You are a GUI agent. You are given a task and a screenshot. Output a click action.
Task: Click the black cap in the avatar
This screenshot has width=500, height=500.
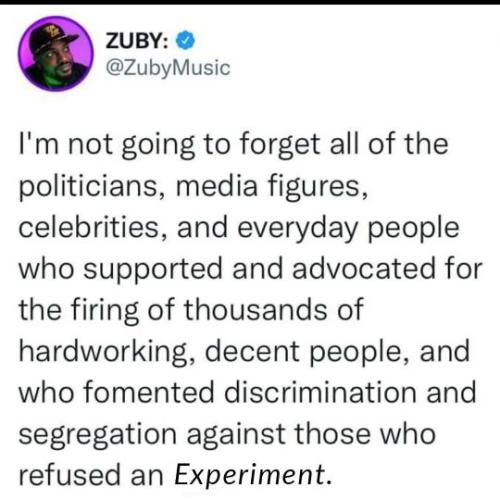50,37
